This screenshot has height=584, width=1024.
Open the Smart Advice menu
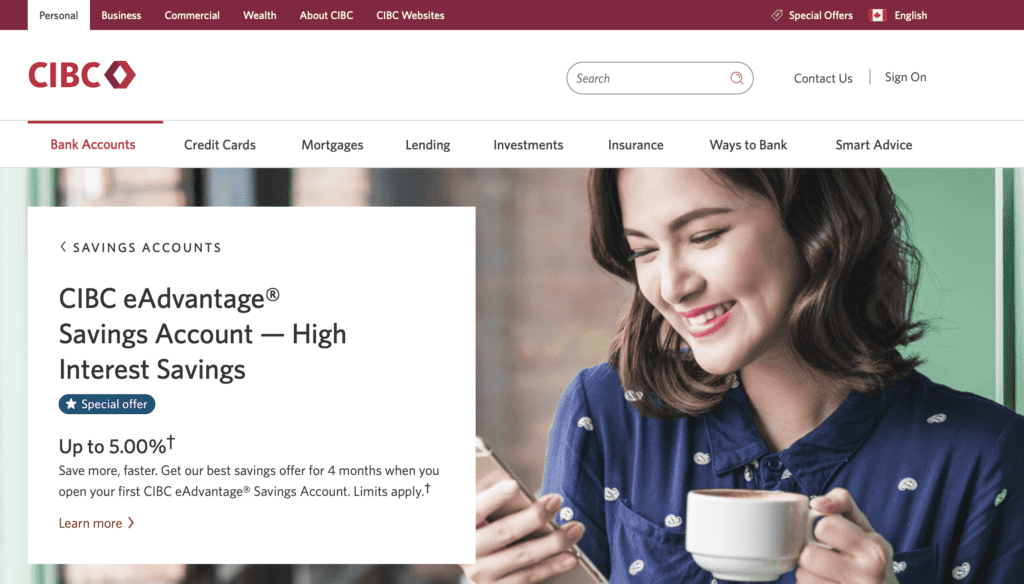pyautogui.click(x=873, y=145)
